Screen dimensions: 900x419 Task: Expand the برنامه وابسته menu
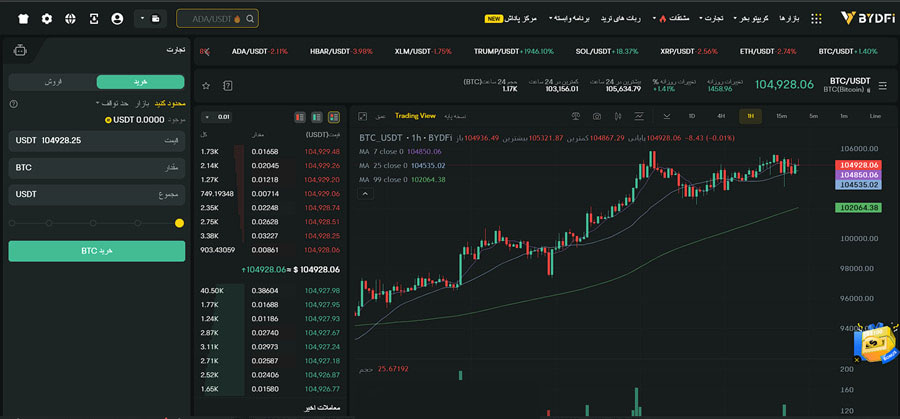[x=570, y=18]
